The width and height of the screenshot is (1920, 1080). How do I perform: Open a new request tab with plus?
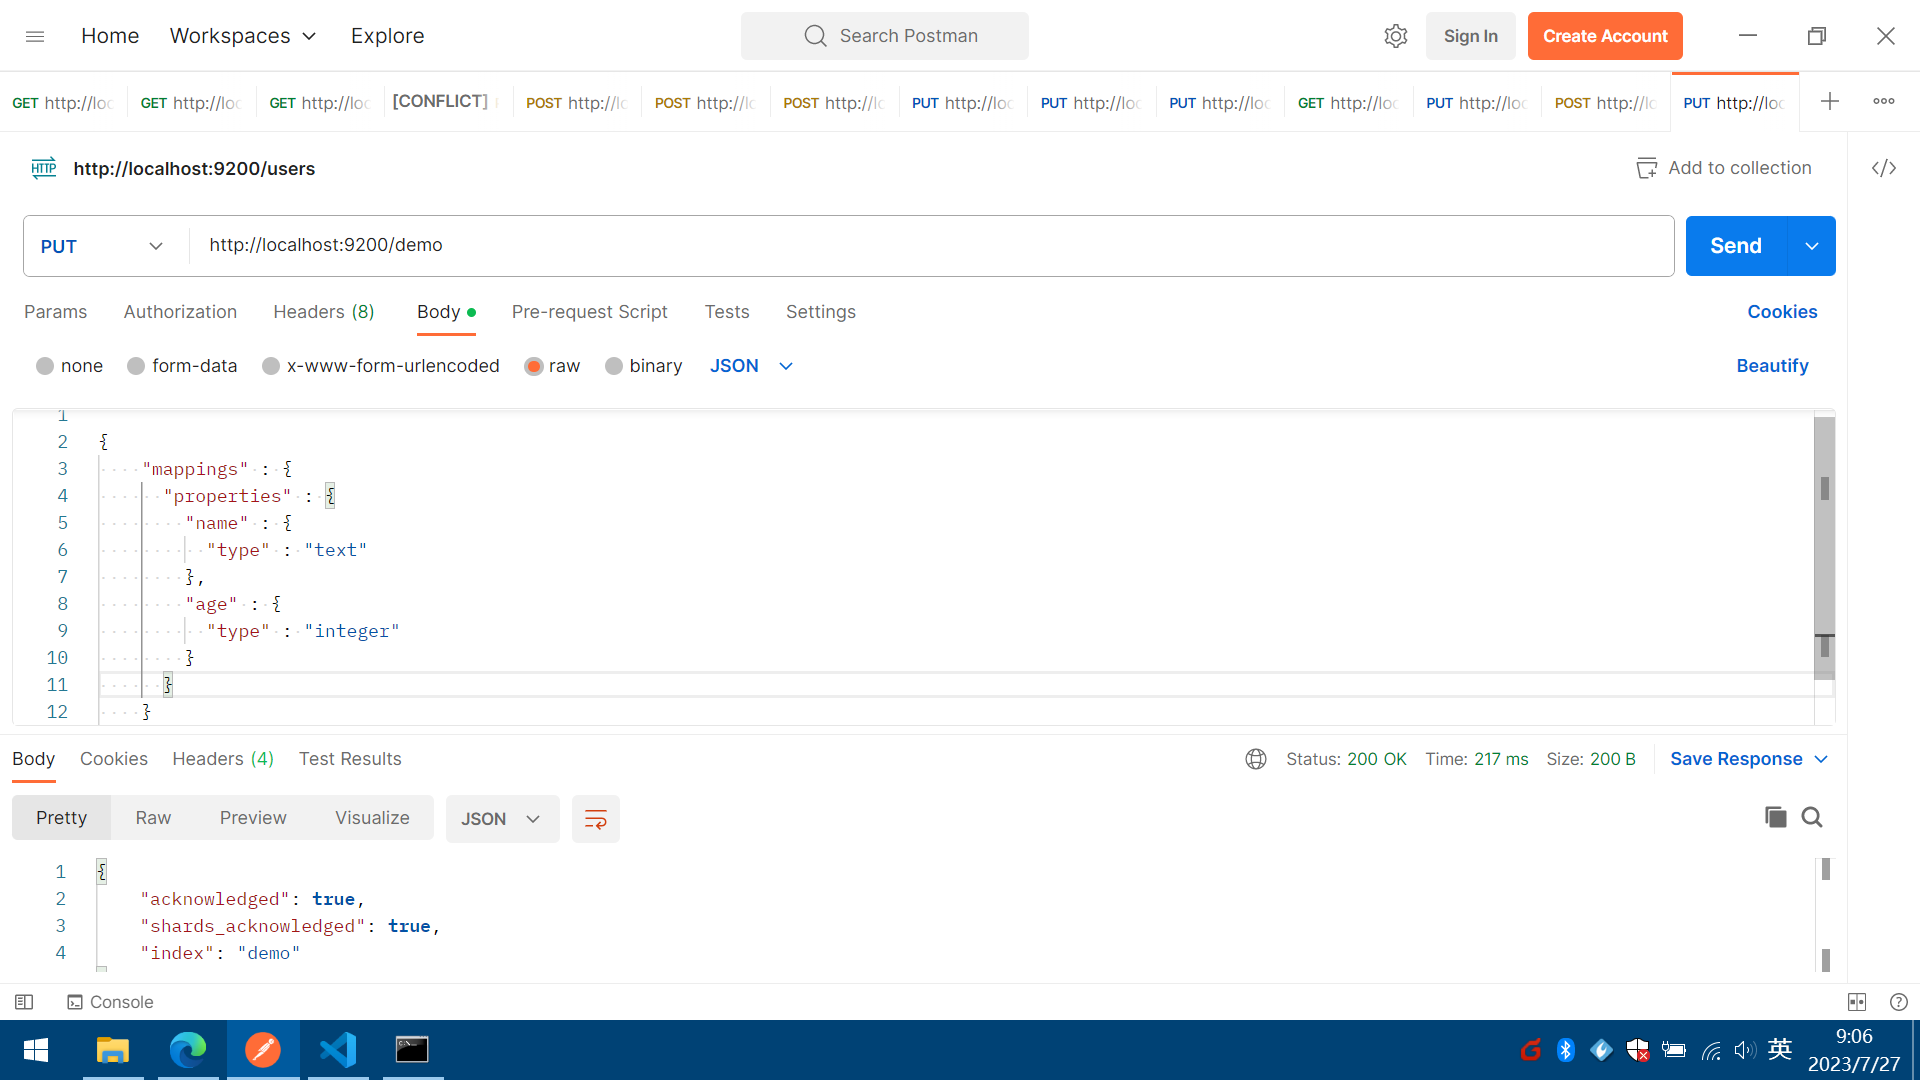coord(1829,101)
